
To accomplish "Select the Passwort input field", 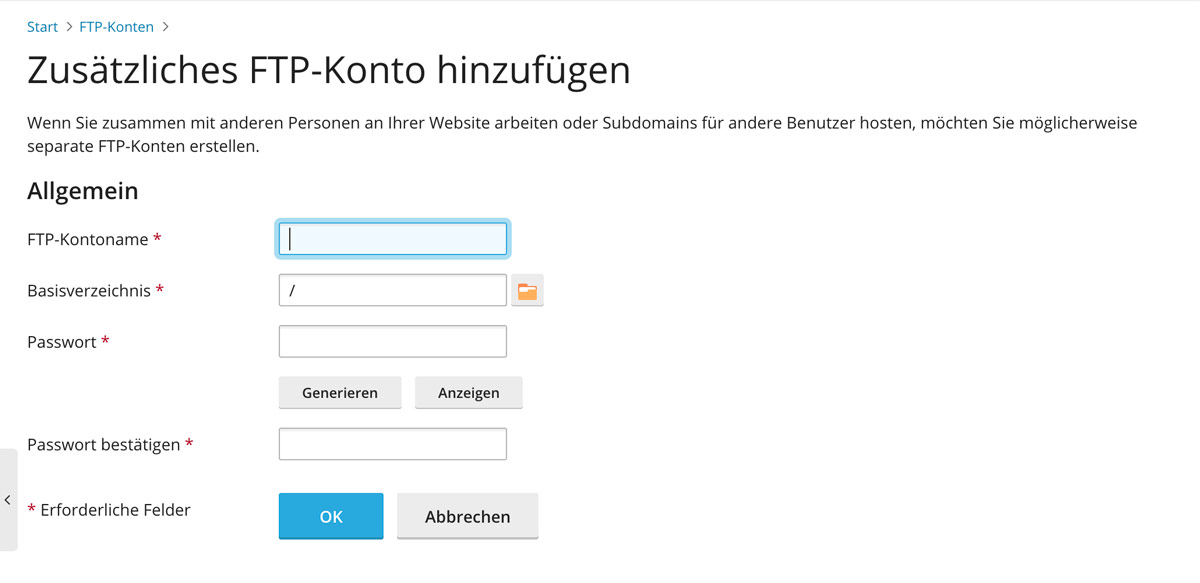I will click(x=392, y=342).
